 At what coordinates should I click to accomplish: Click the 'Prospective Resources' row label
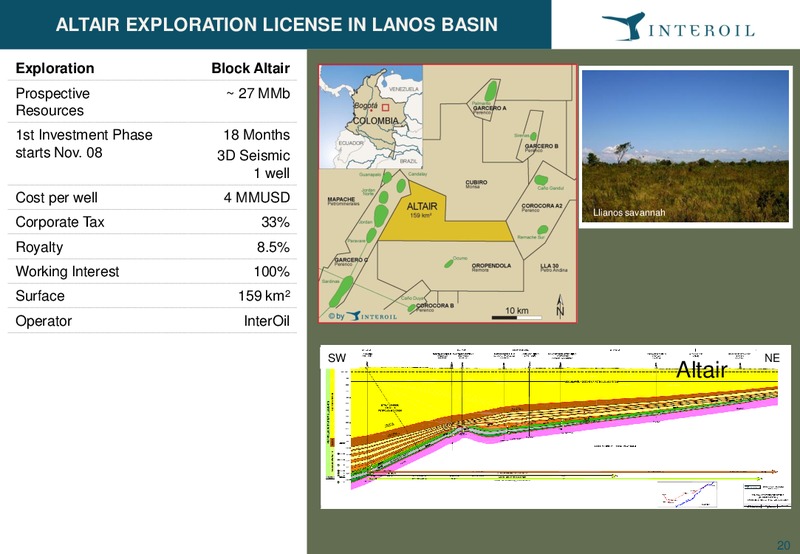(53, 102)
